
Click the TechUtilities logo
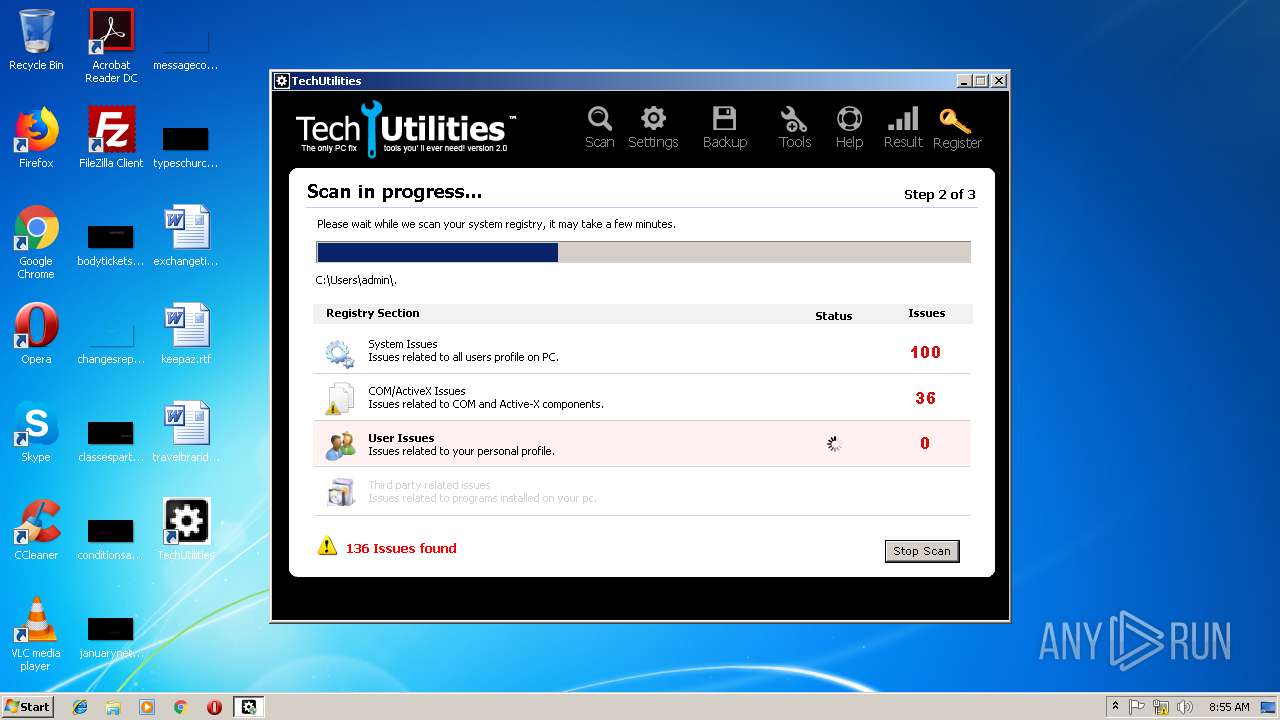pos(406,128)
